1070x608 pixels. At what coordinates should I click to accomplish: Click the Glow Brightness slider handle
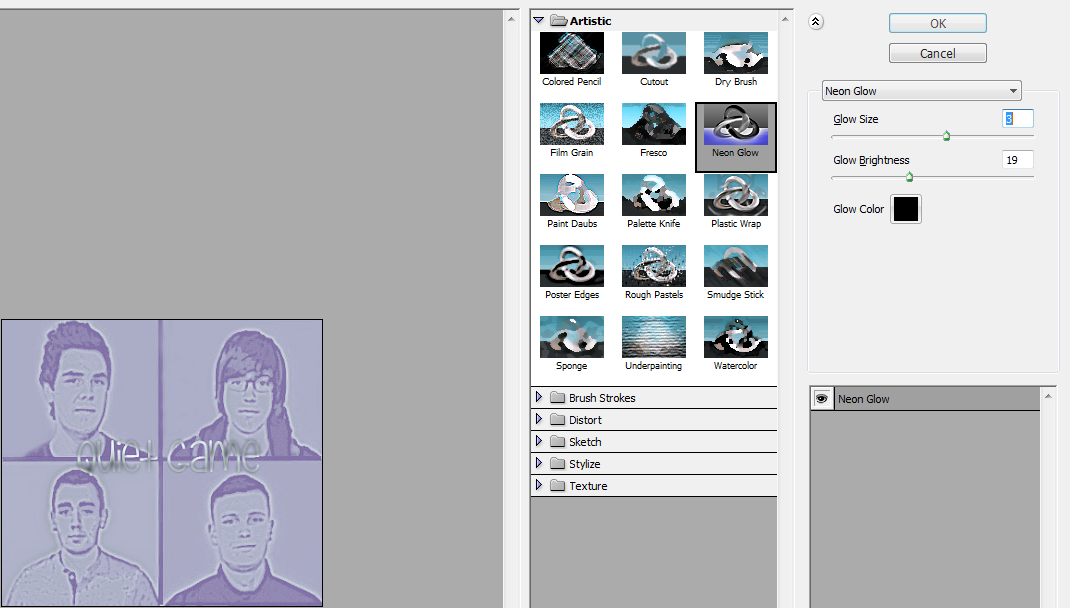tap(909, 177)
